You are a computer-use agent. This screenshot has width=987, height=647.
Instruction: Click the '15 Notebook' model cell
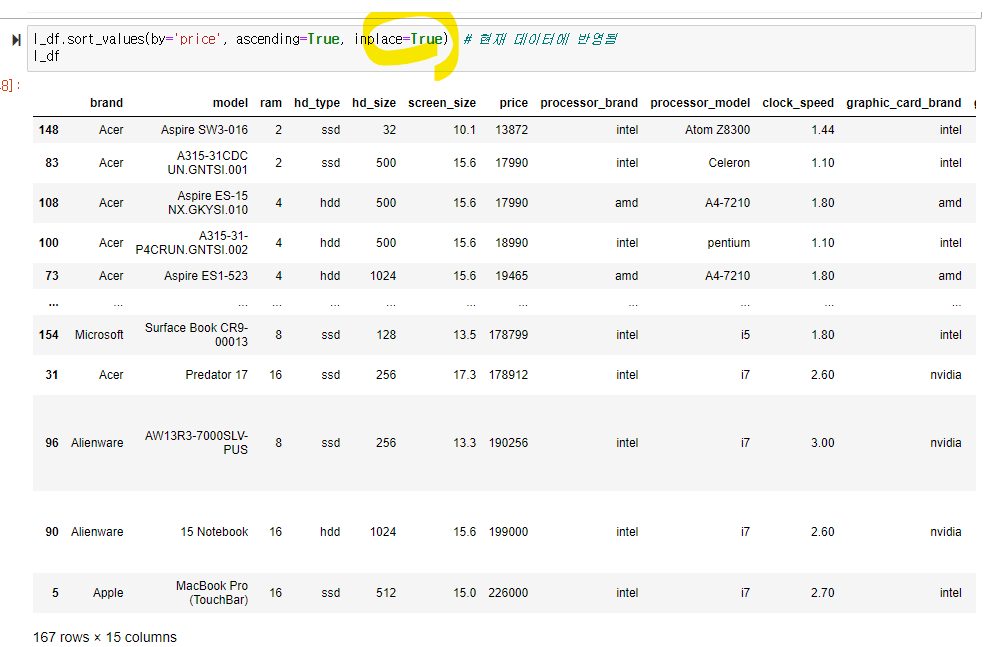click(214, 532)
